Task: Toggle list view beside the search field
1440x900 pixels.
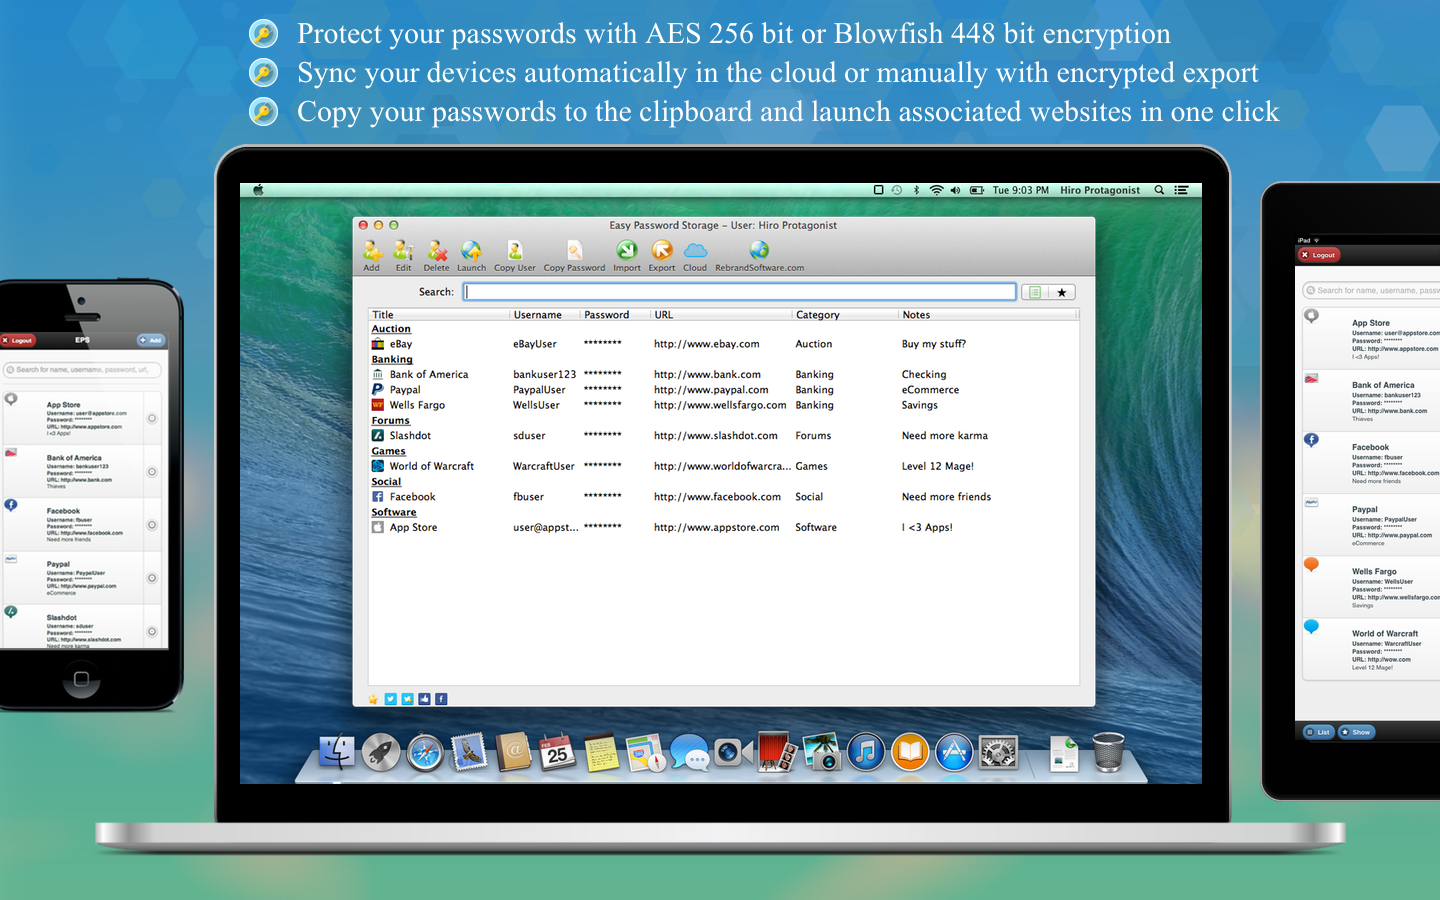Action: coord(1034,291)
